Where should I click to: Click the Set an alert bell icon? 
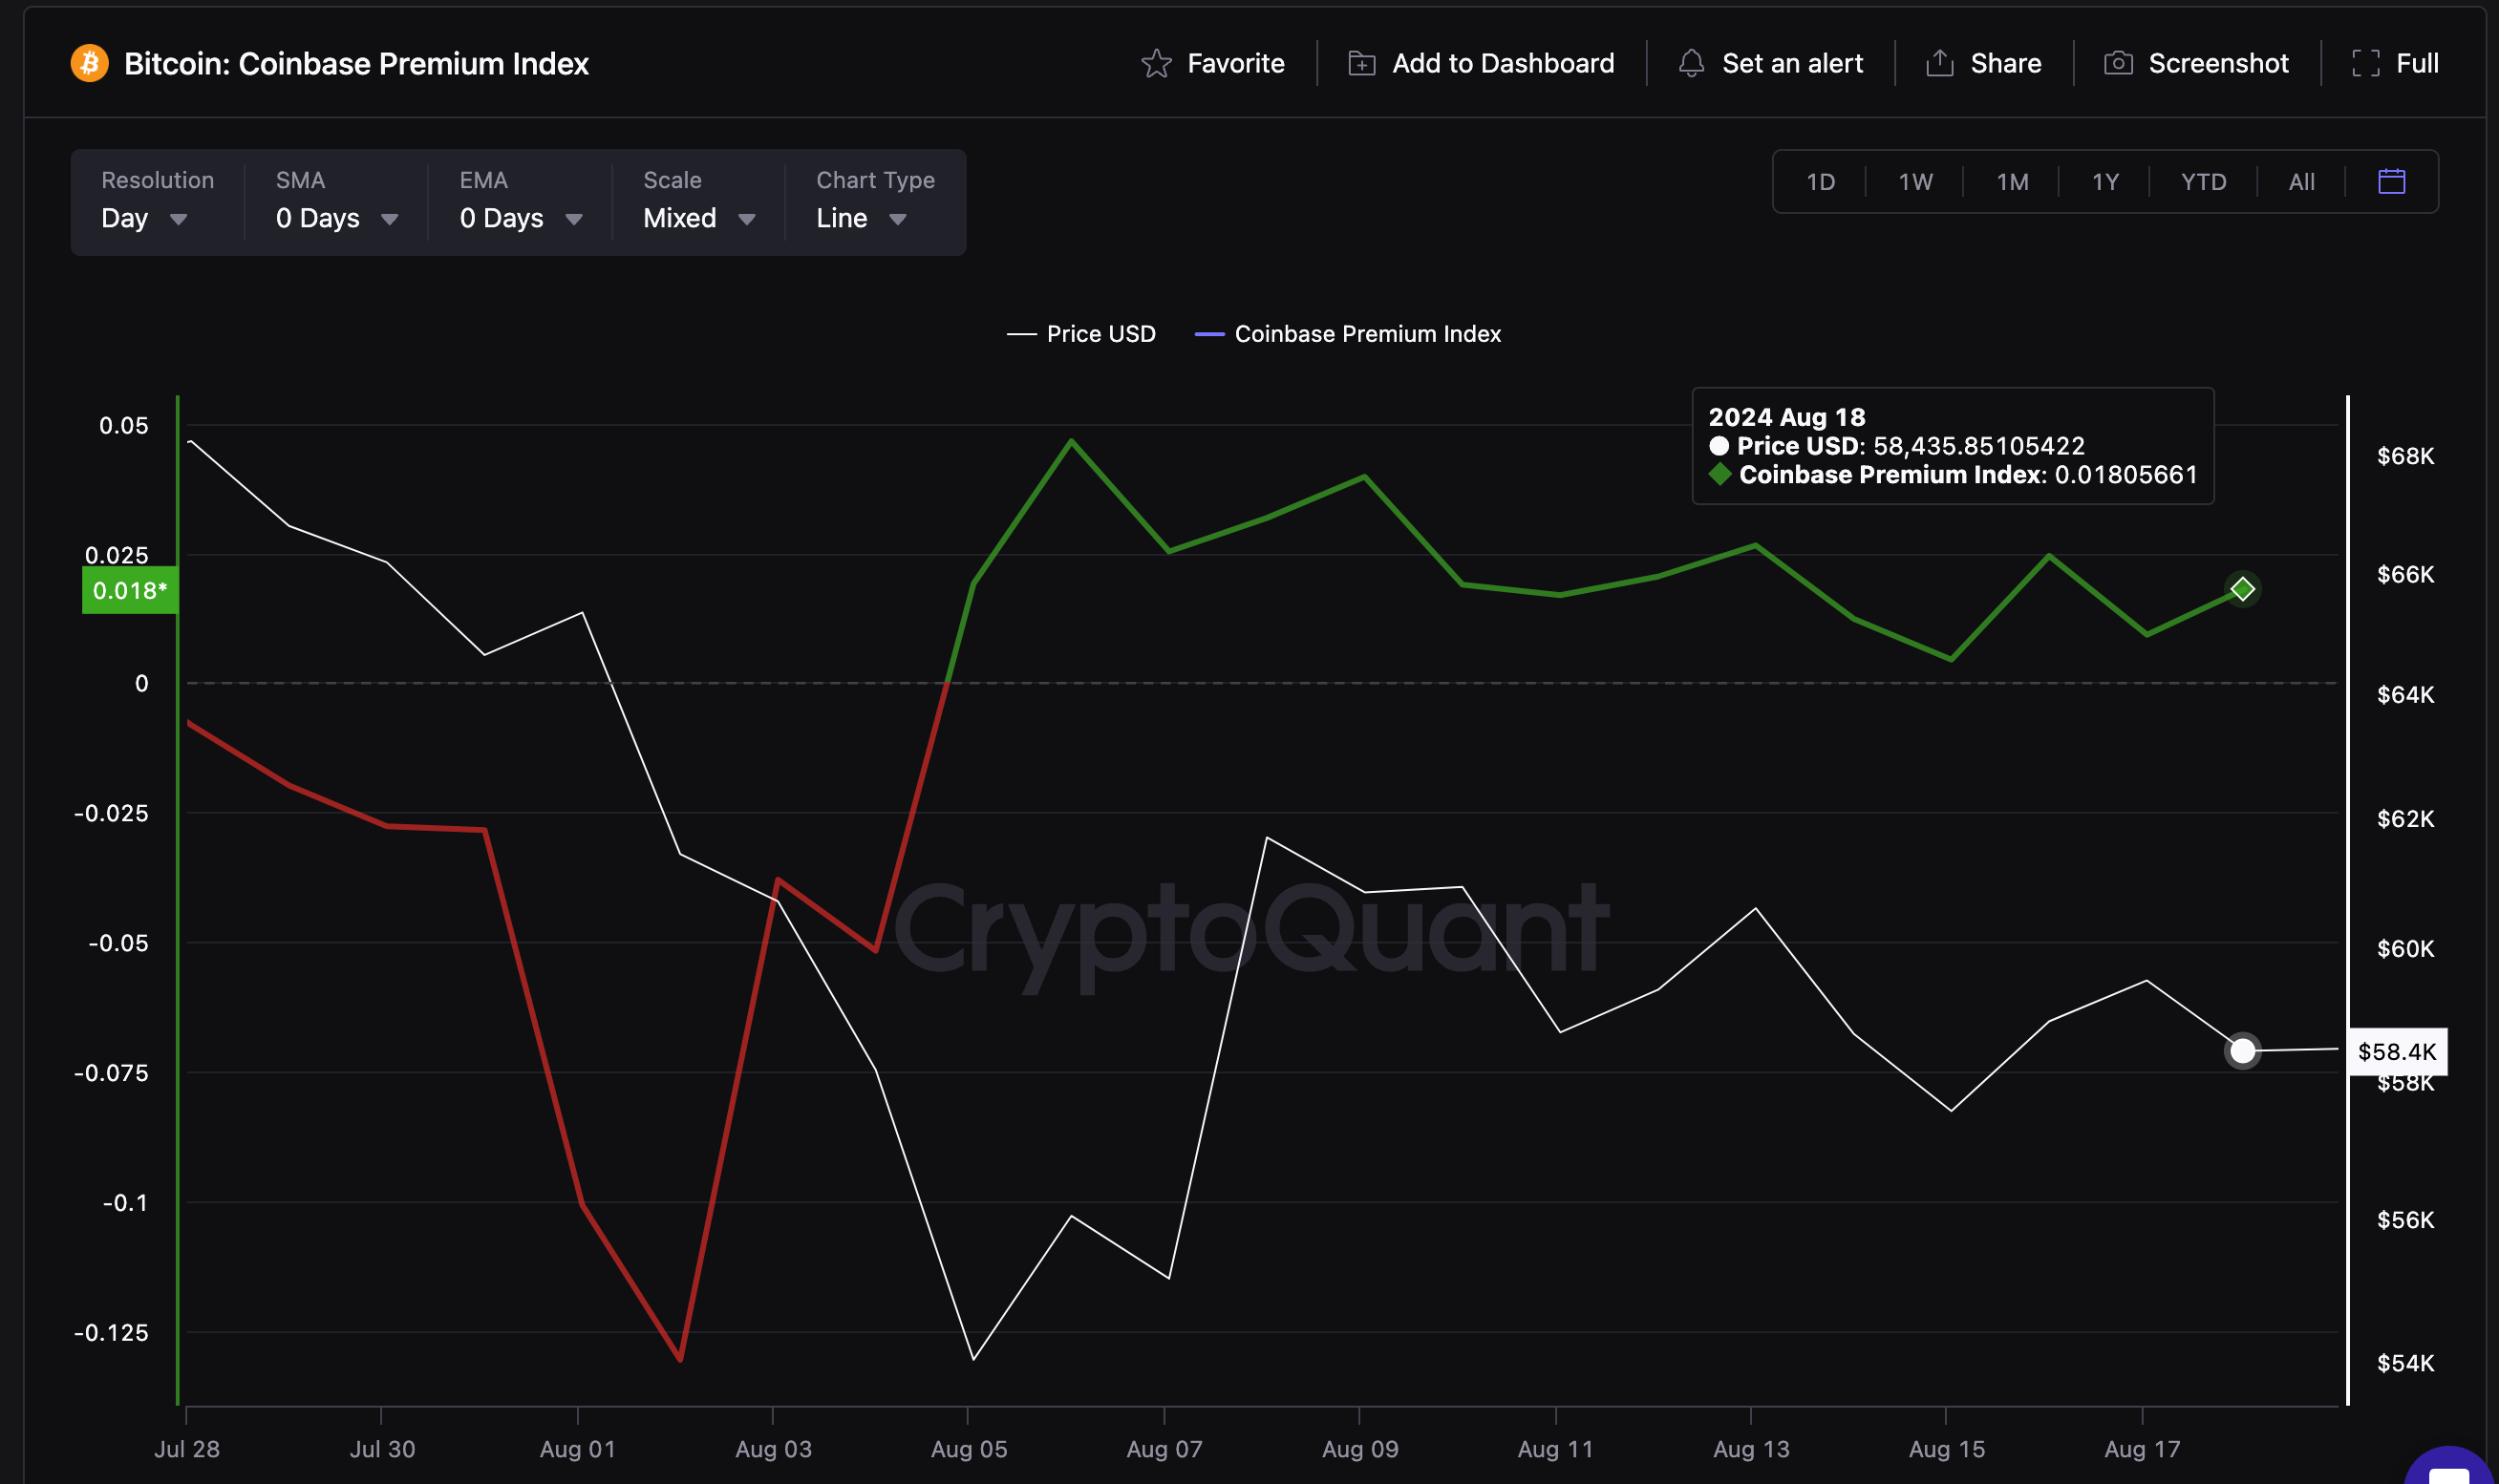1691,63
